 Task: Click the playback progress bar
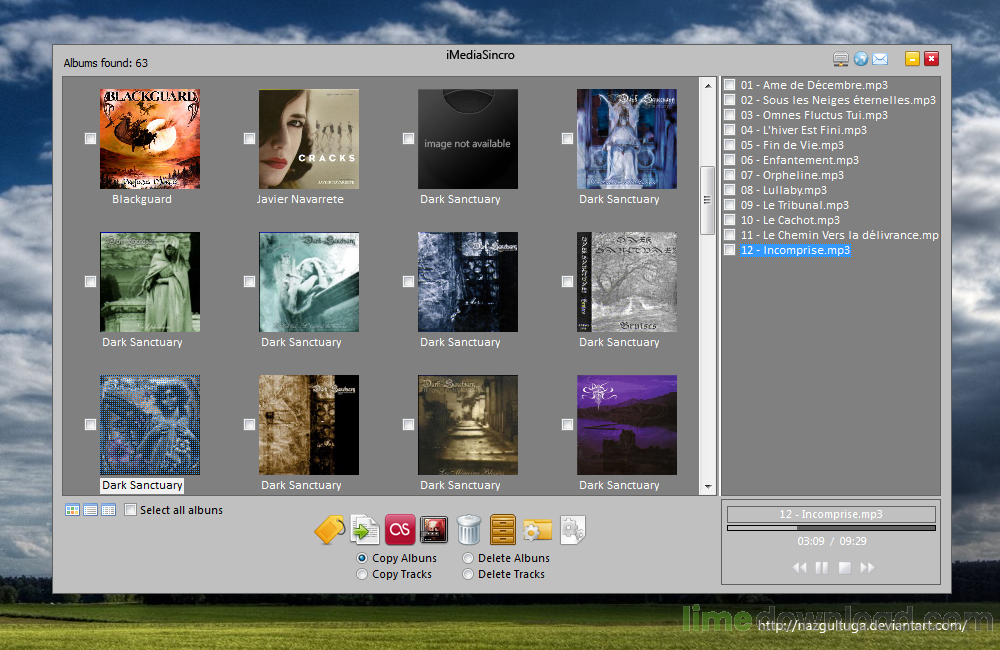(830, 527)
